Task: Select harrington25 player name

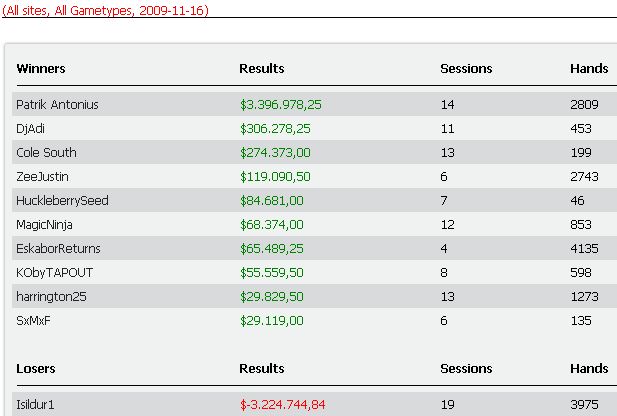Action: pyautogui.click(x=51, y=297)
